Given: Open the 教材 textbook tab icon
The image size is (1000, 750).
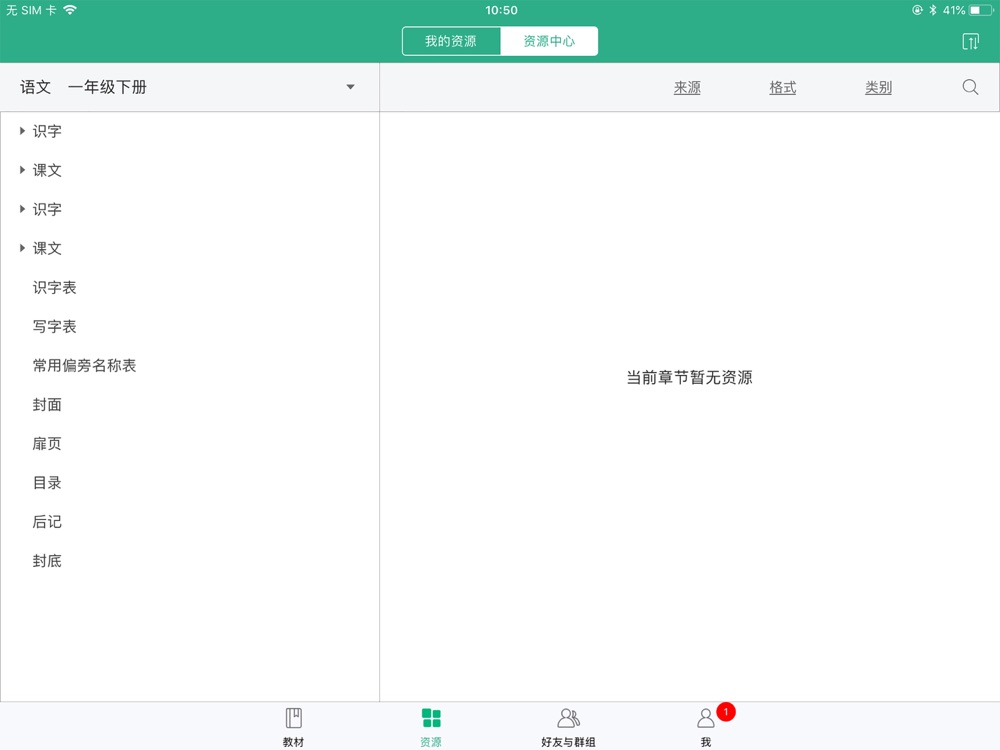Looking at the screenshot, I should coord(293,719).
